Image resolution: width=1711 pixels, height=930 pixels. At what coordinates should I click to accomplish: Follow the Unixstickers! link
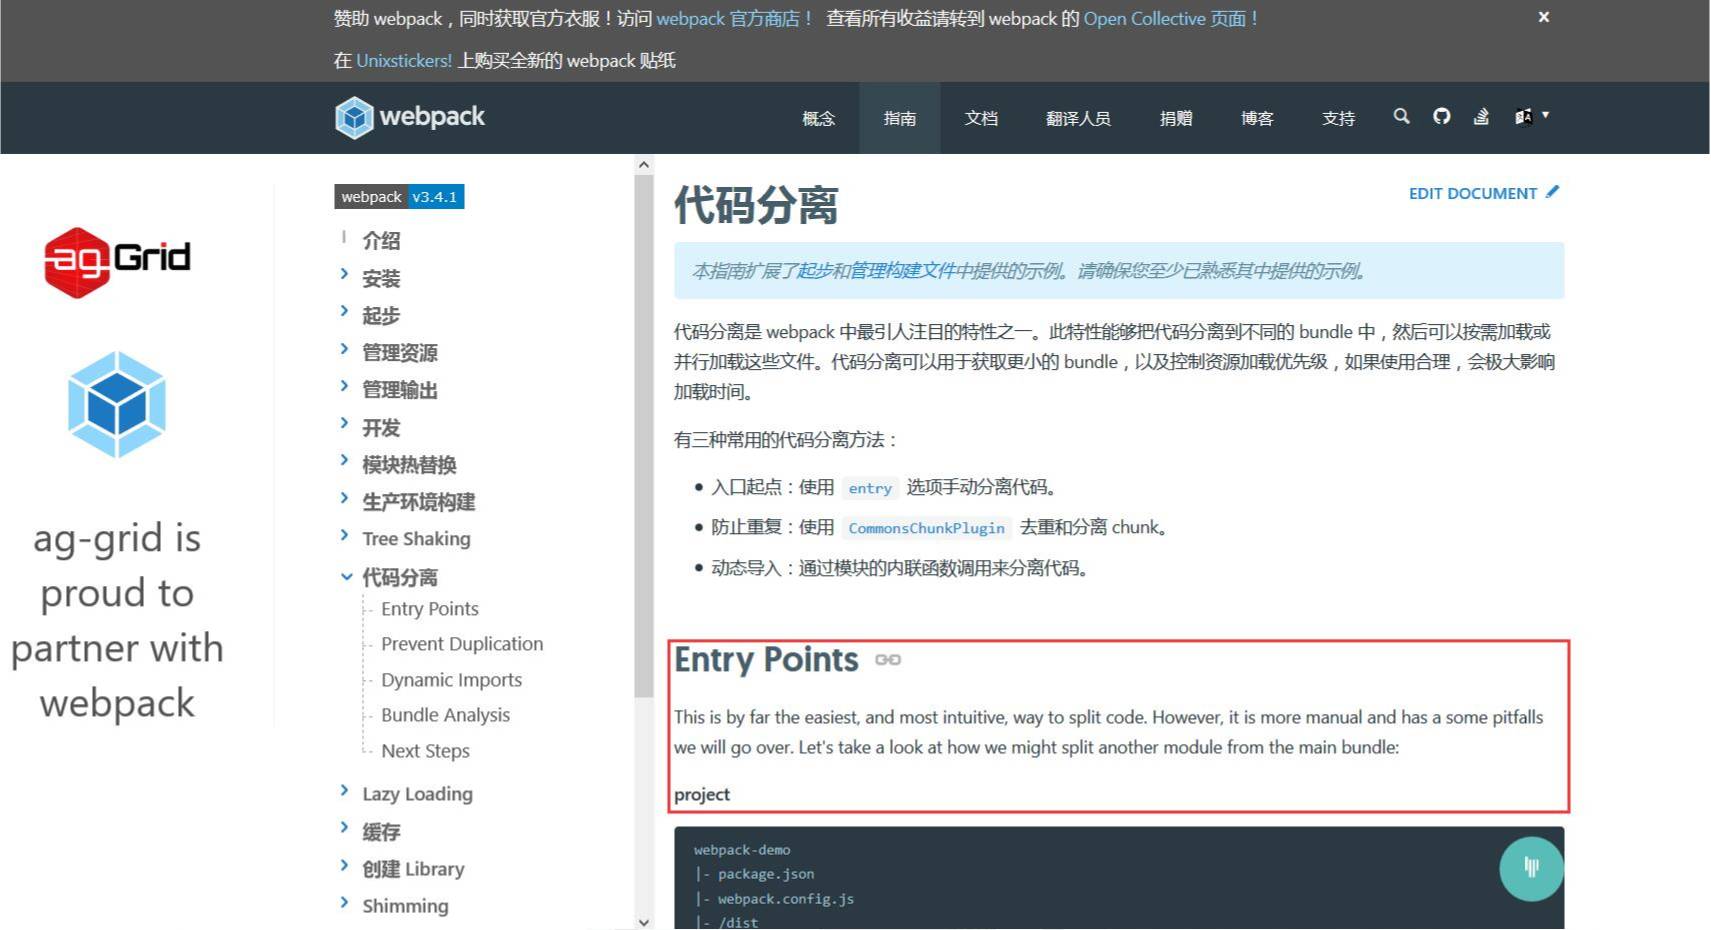404,61
